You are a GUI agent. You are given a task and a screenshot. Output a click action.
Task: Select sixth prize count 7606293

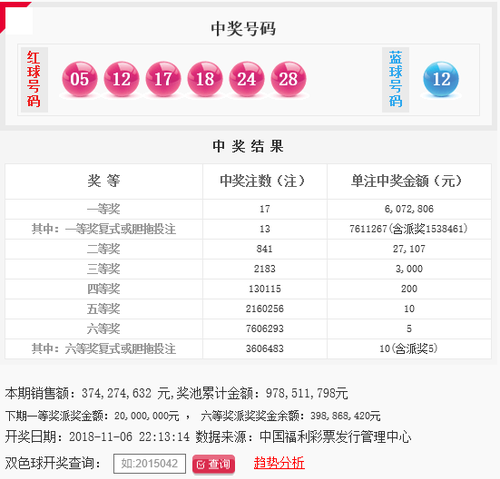point(265,329)
